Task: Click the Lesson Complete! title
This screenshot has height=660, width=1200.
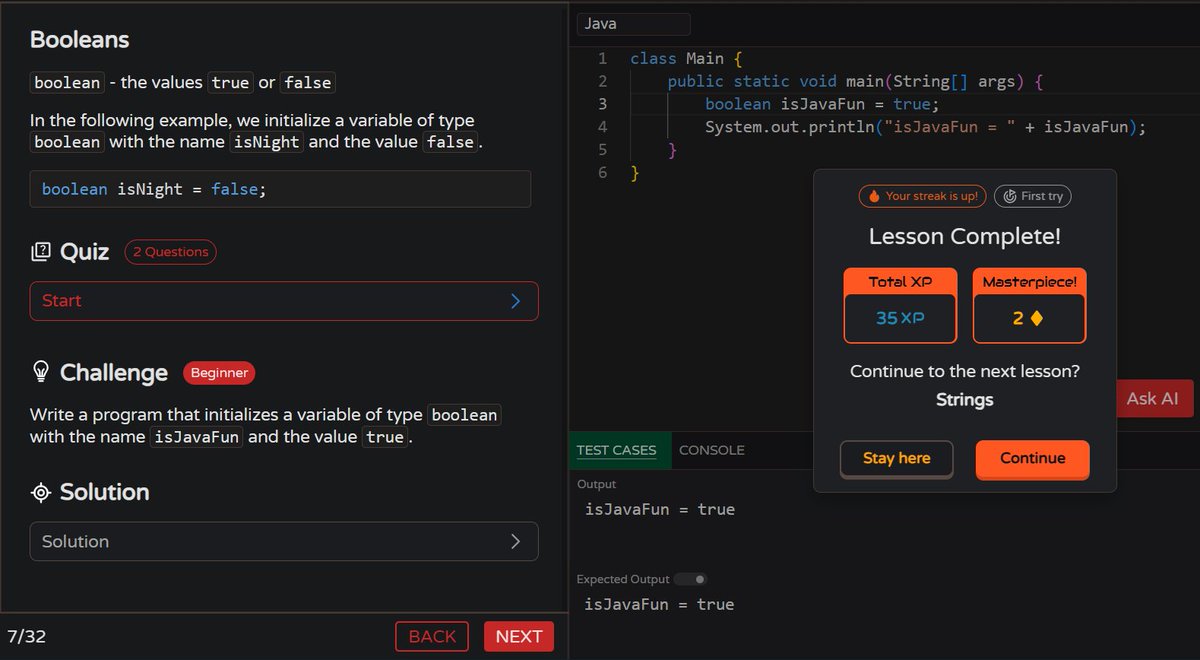Action: pos(964,237)
